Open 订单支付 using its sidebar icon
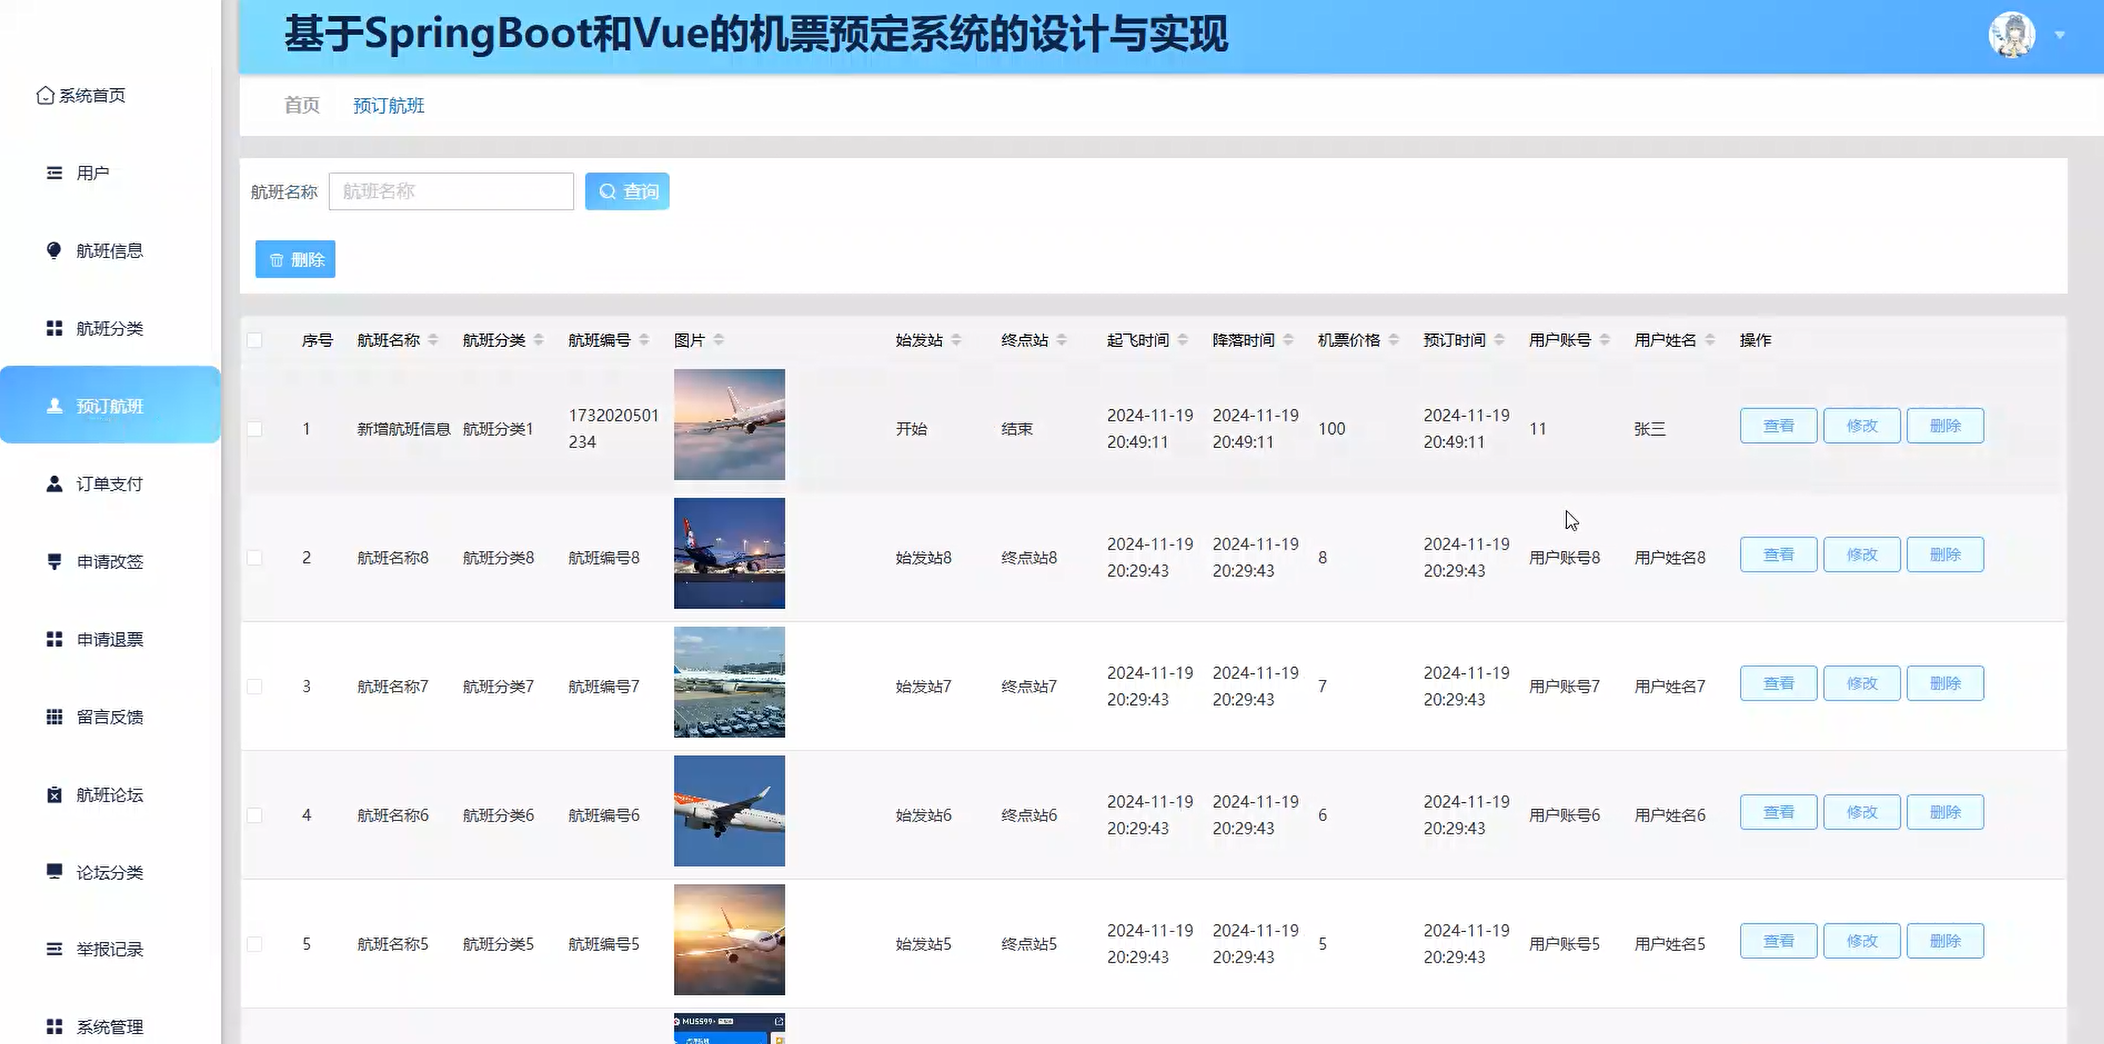This screenshot has height=1044, width=2104. coord(53,483)
